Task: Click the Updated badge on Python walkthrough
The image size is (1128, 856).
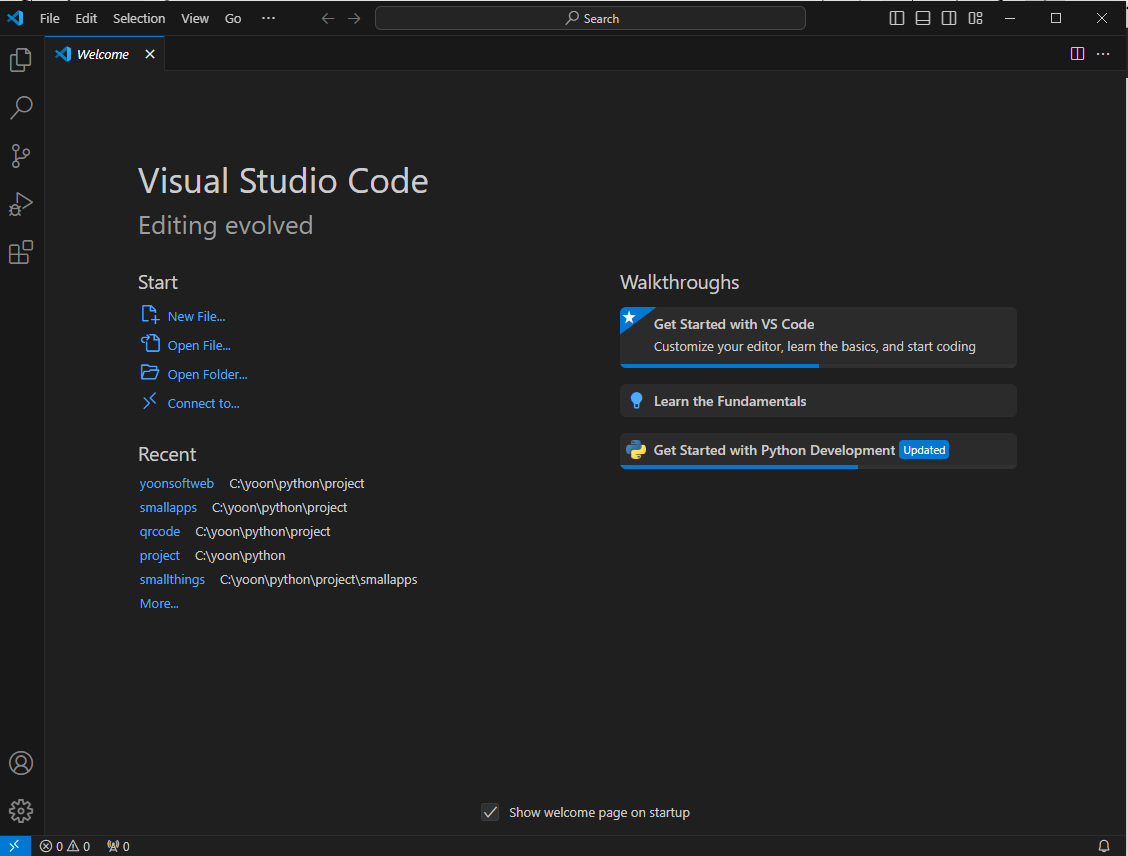Action: pyautogui.click(x=924, y=450)
